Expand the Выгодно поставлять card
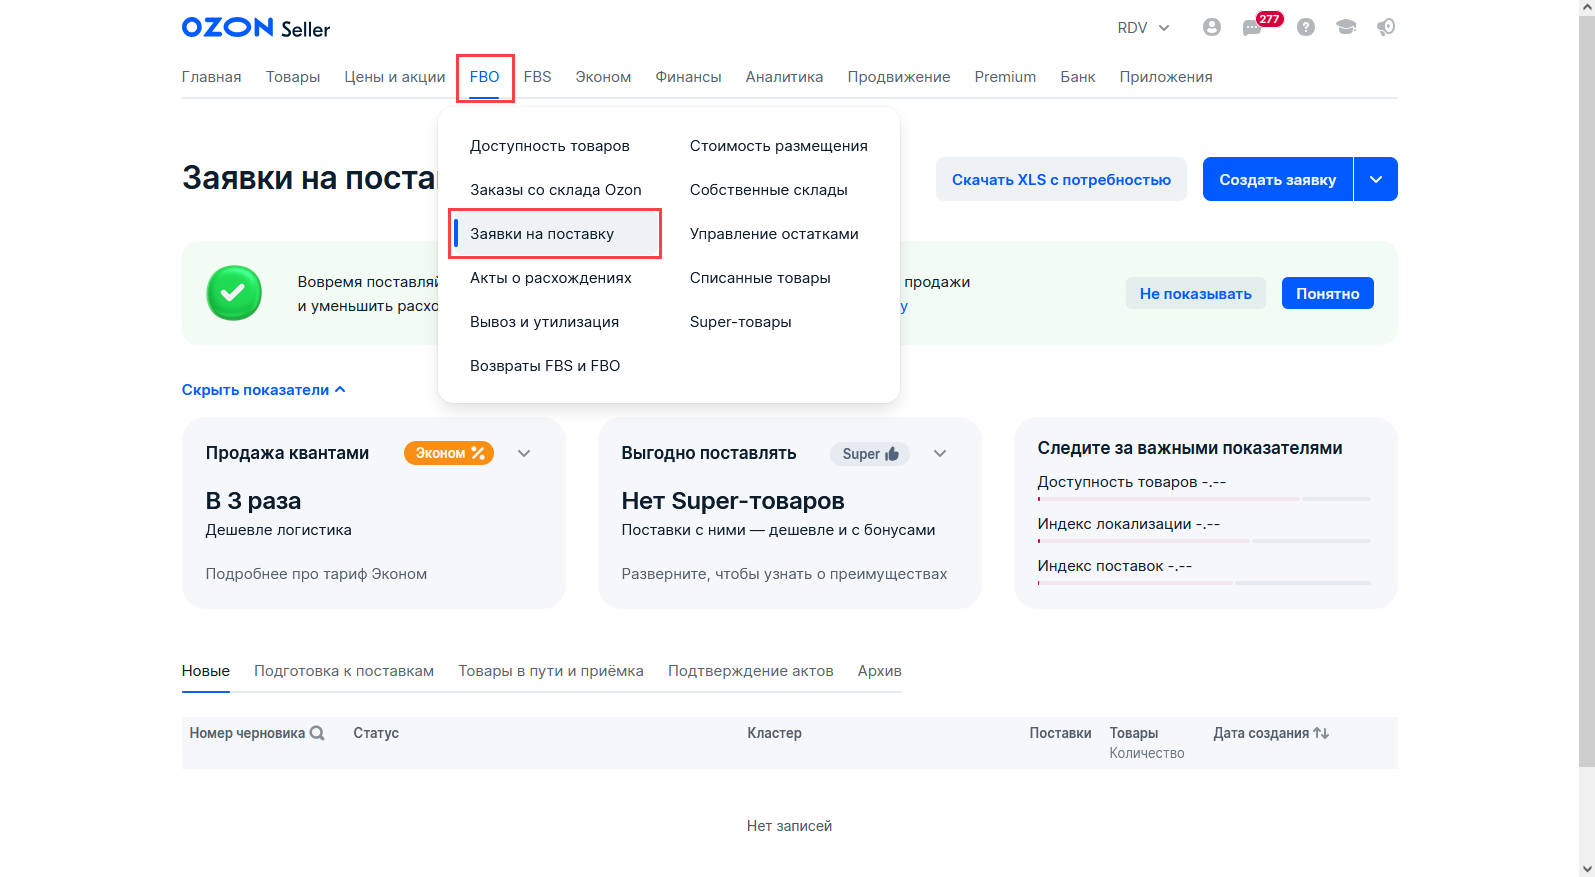The width and height of the screenshot is (1595, 877). click(940, 453)
